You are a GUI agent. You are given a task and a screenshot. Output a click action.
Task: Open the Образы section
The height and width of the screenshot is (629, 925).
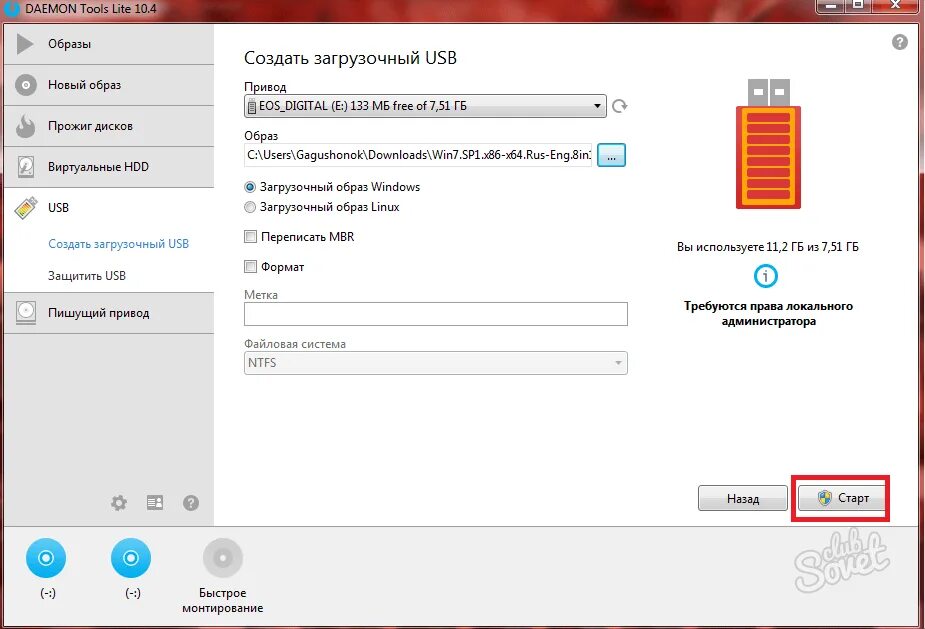(109, 44)
